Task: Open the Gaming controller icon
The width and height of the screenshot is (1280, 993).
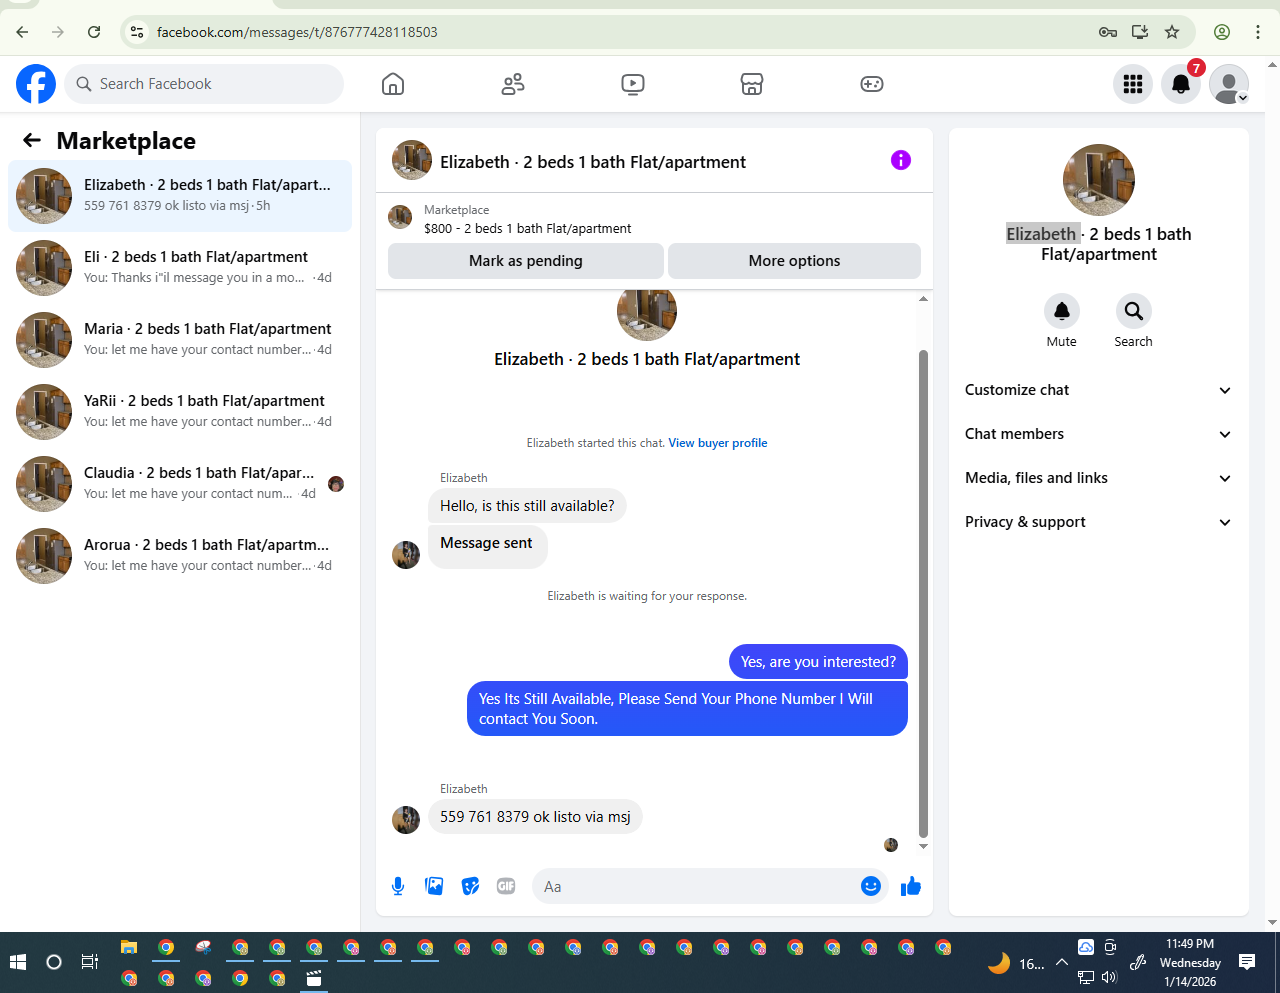Action: coord(872,84)
